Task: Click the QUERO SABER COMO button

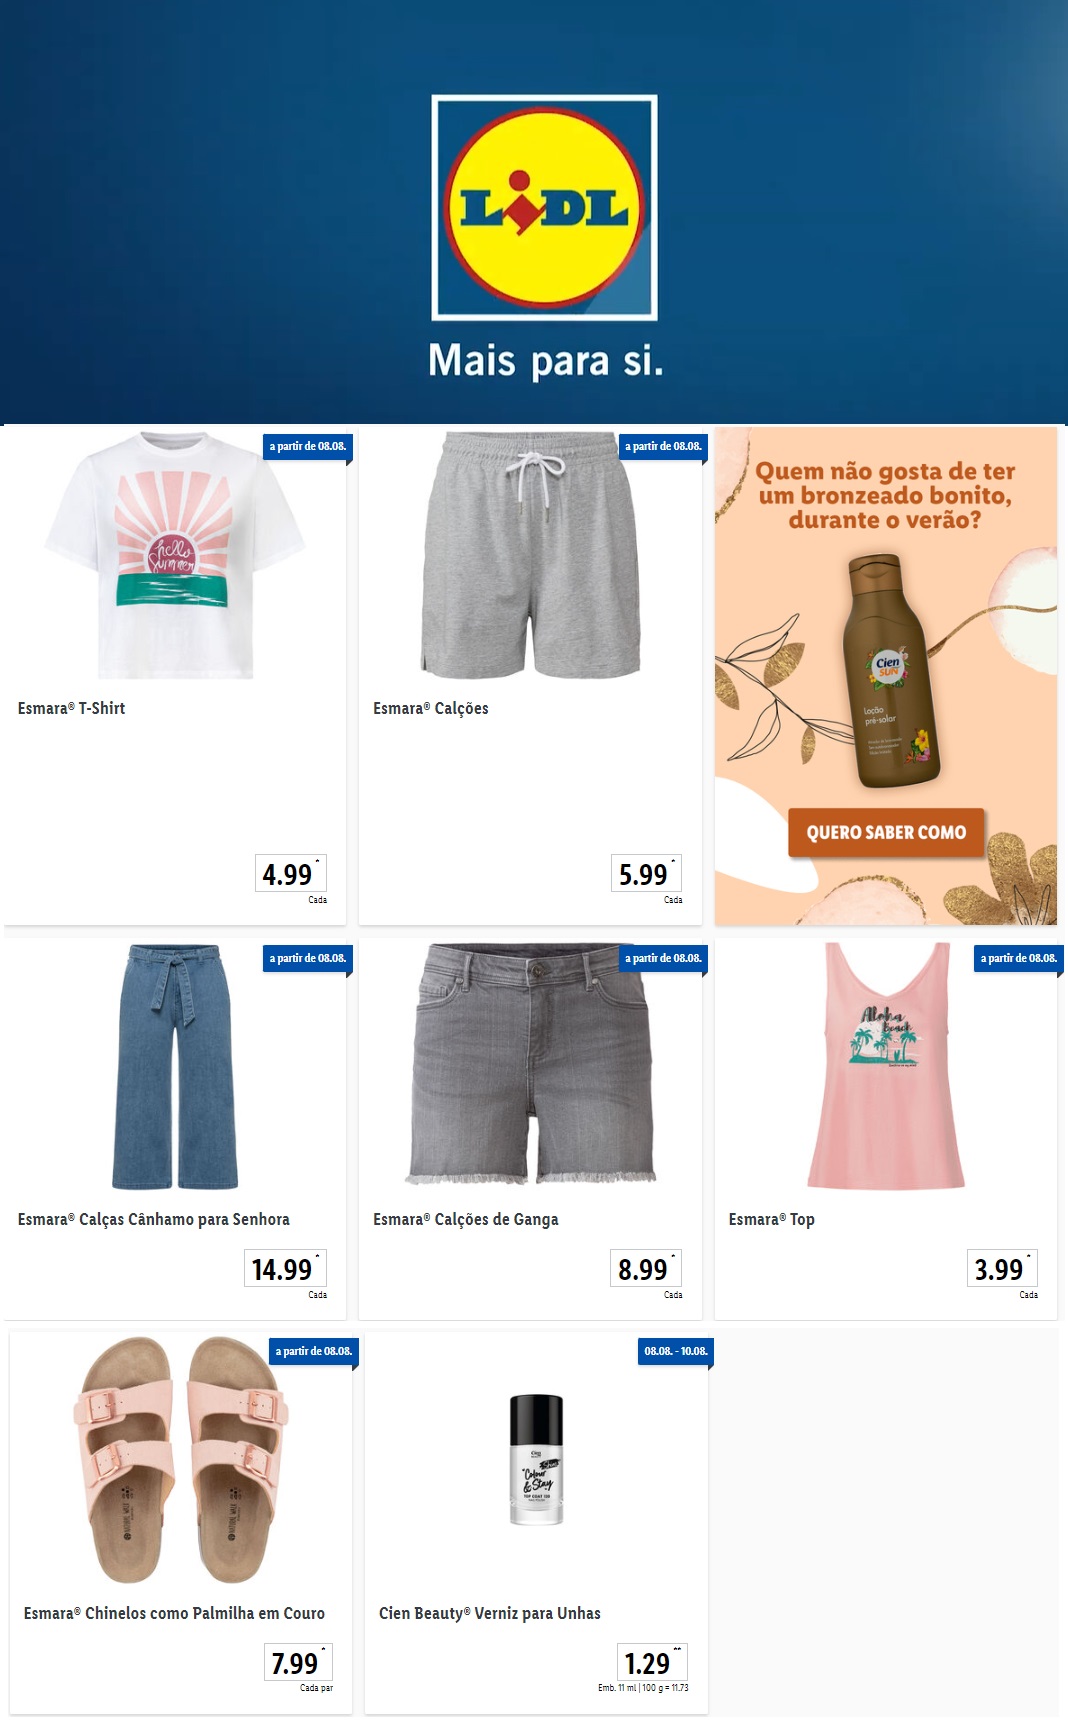Action: tap(886, 832)
